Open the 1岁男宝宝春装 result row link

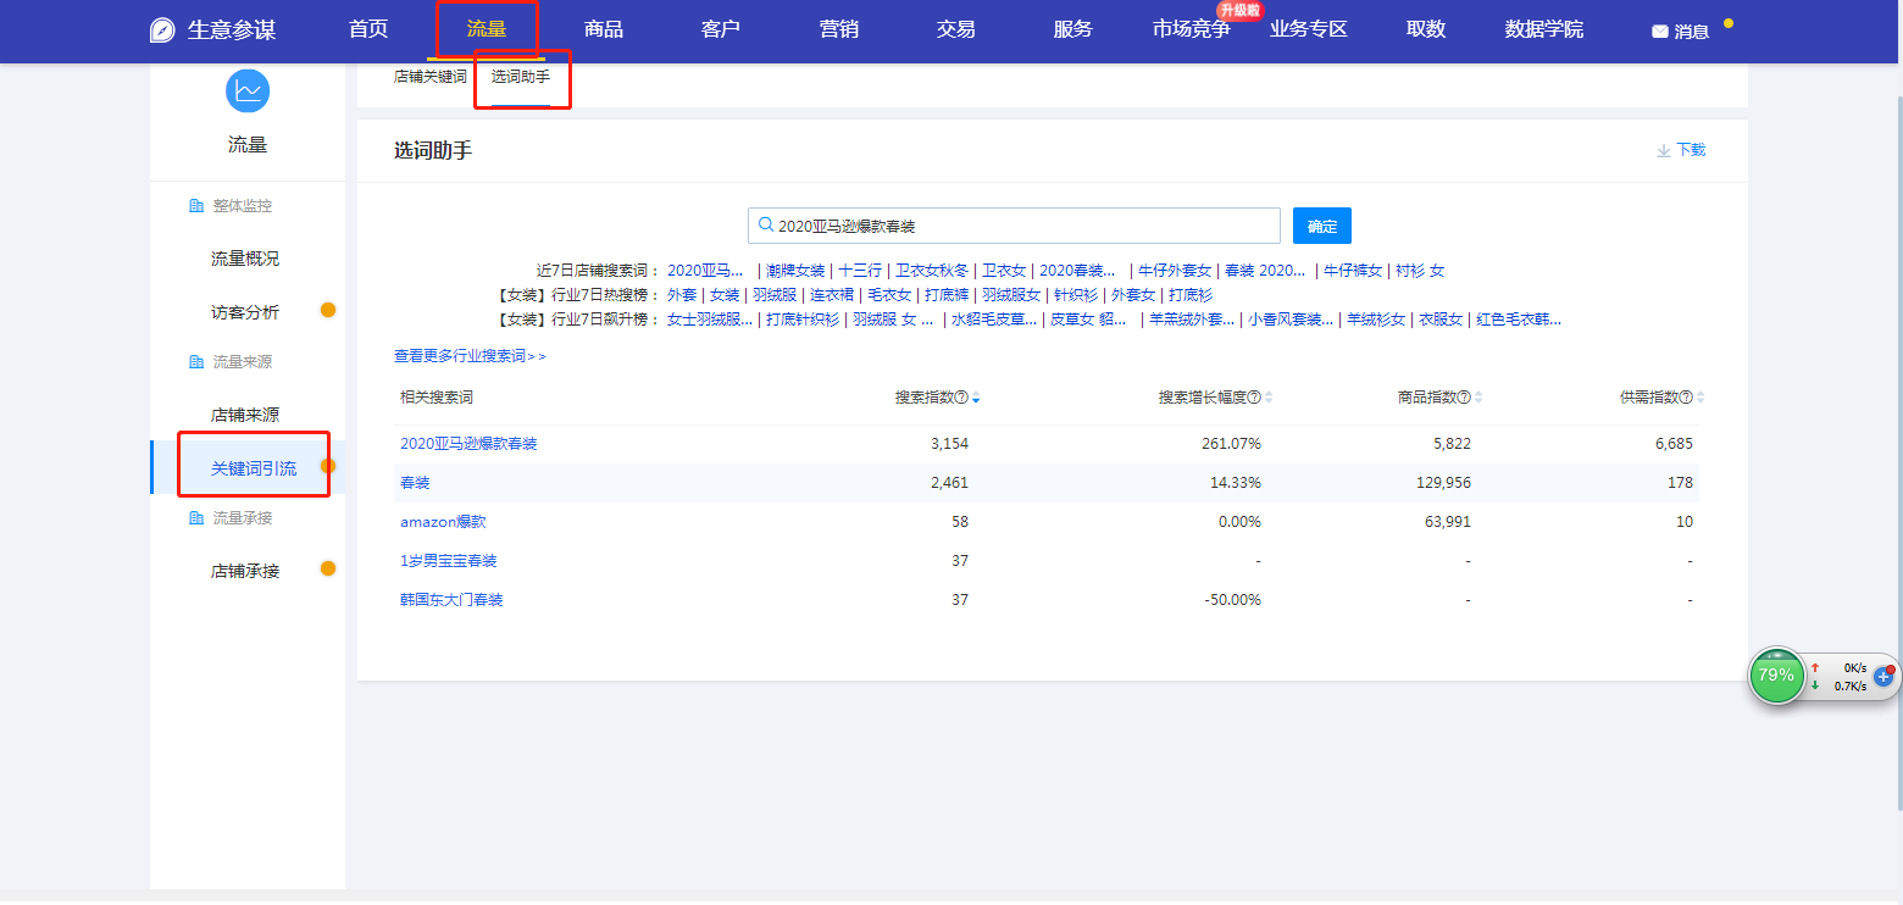(x=448, y=561)
